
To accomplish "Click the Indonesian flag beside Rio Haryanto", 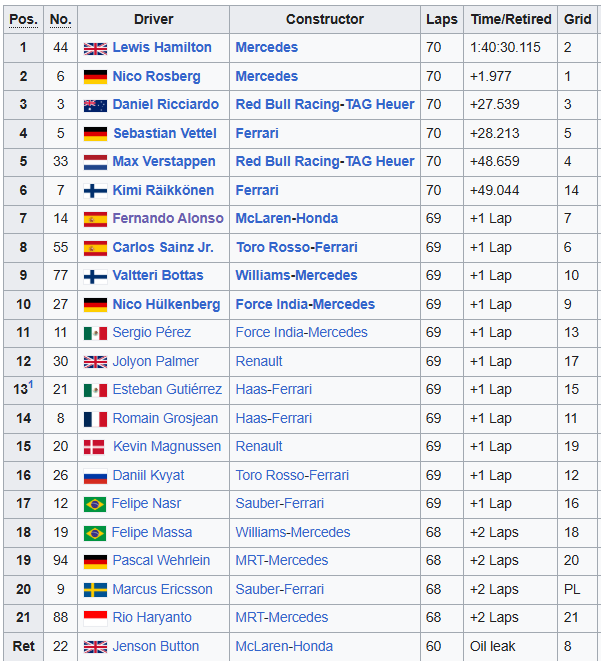I will pyautogui.click(x=95, y=618).
